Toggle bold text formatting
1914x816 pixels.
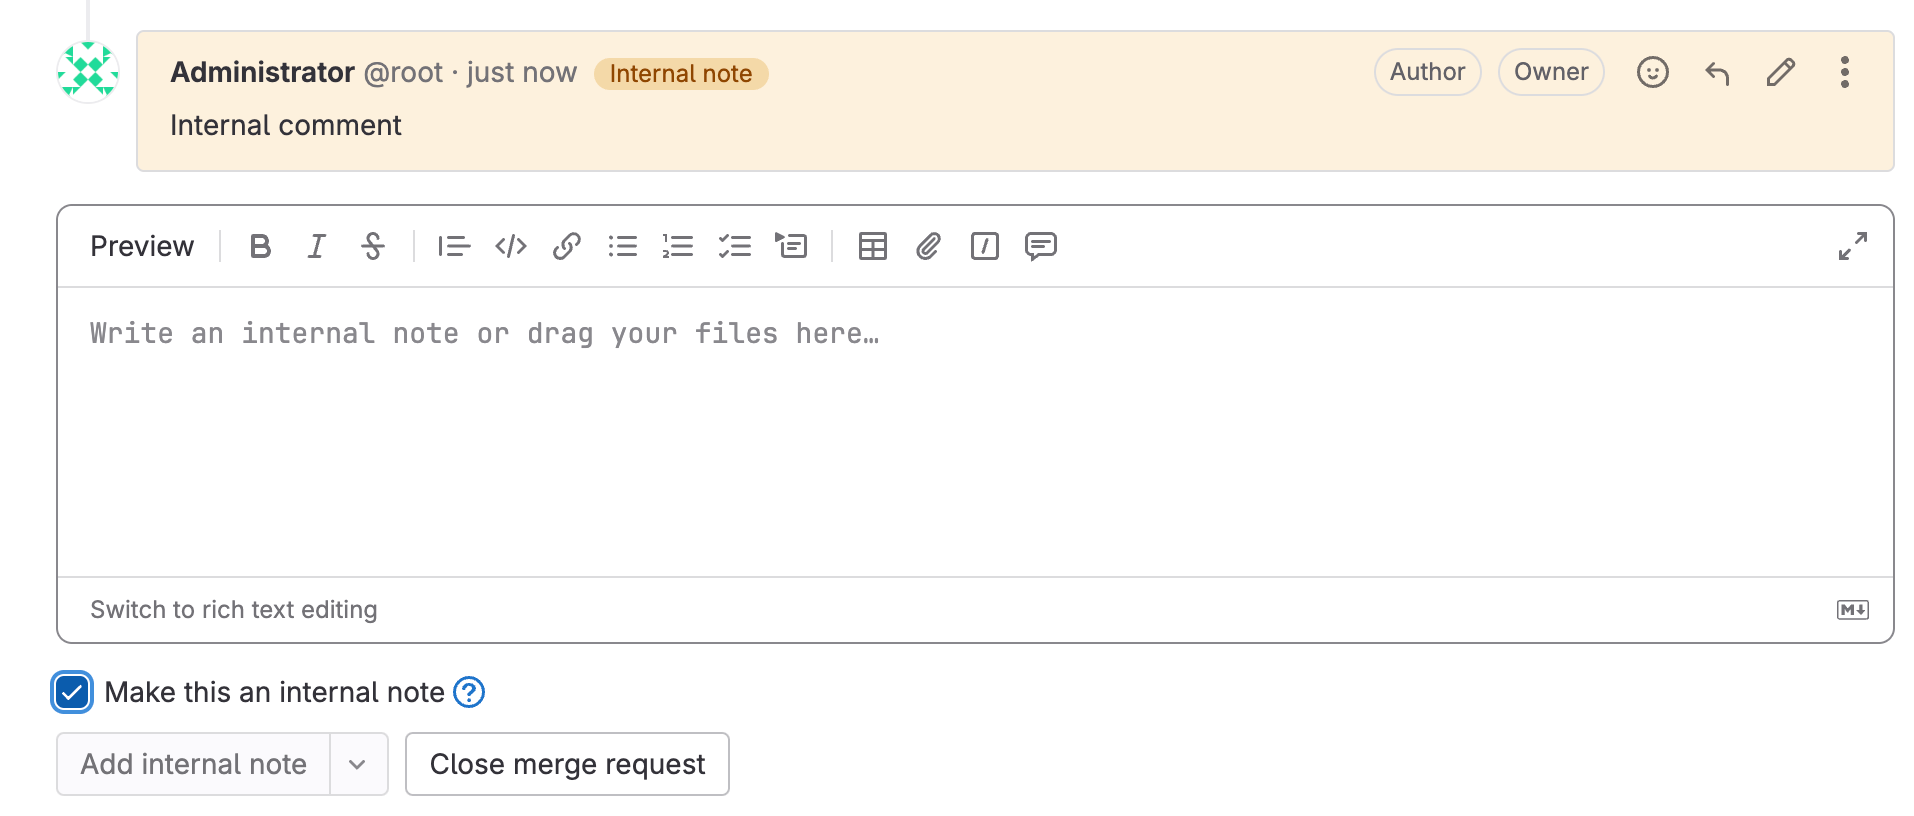260,246
